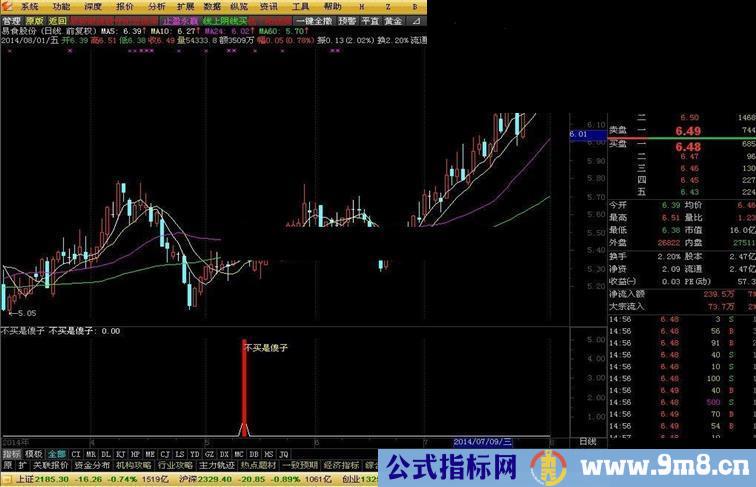Expand the 预警 toolbar option
This screenshot has width=756, height=487.
point(346,19)
